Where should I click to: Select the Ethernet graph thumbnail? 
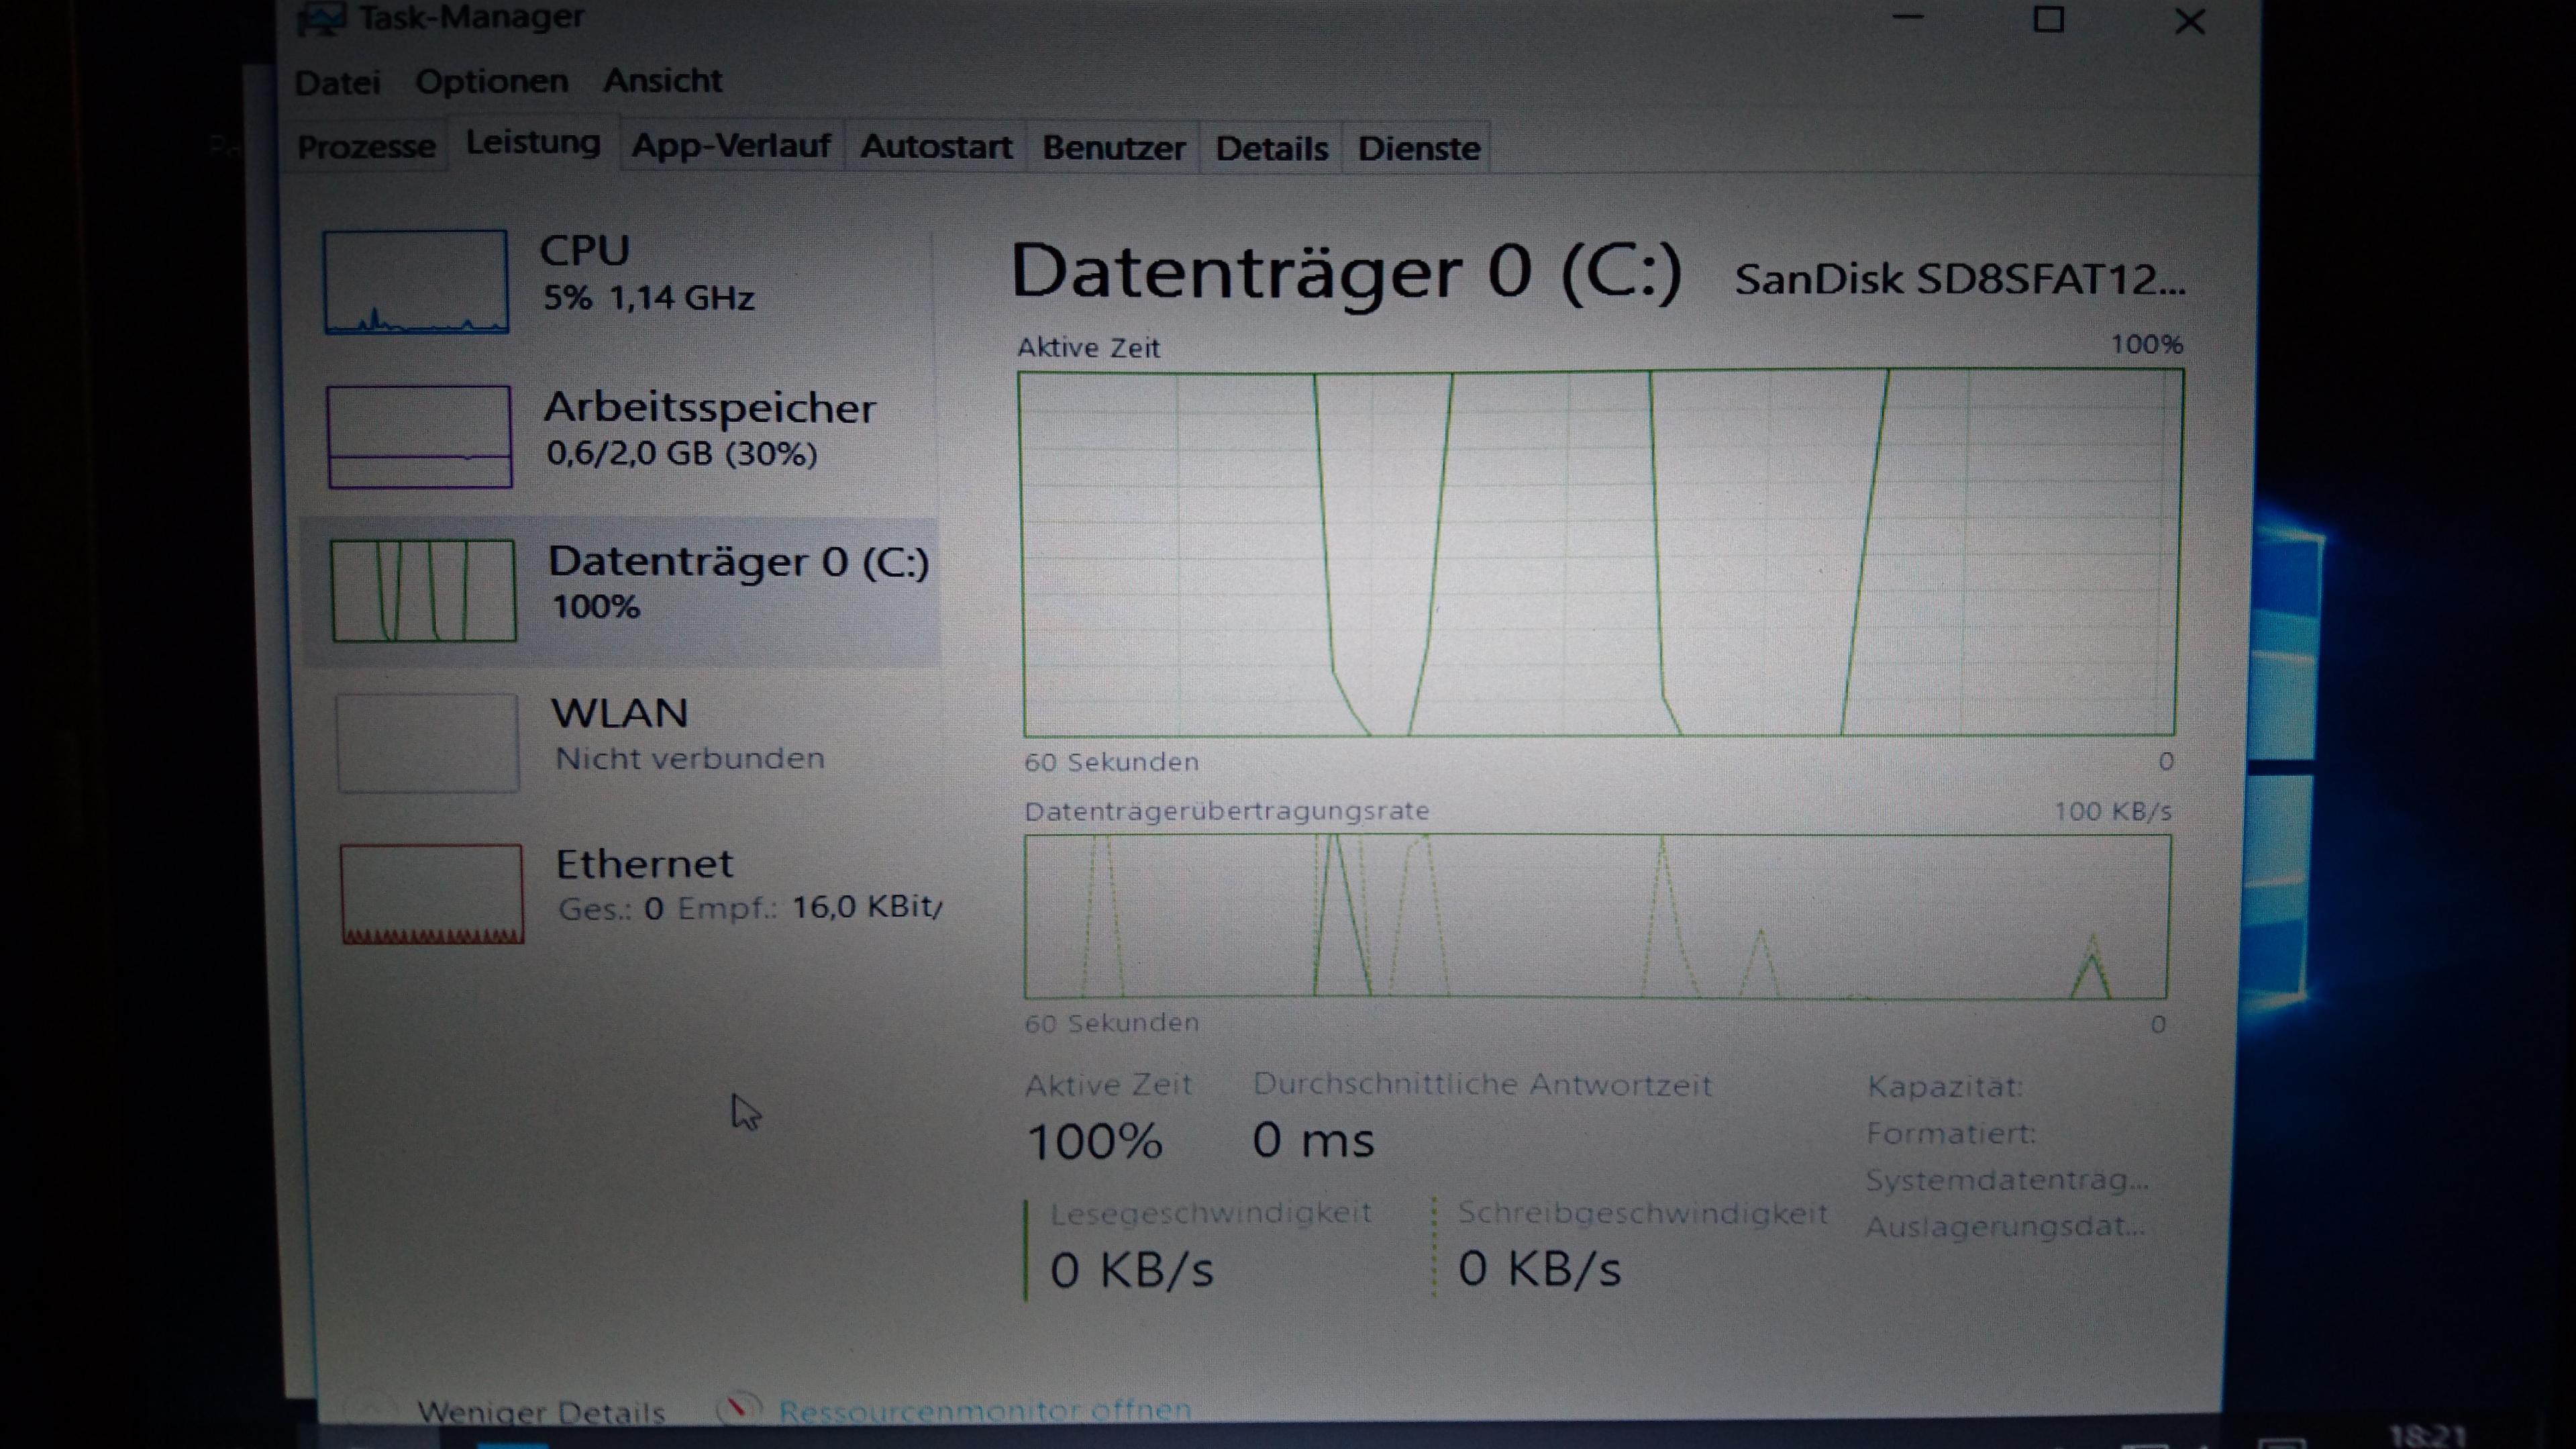[431, 894]
